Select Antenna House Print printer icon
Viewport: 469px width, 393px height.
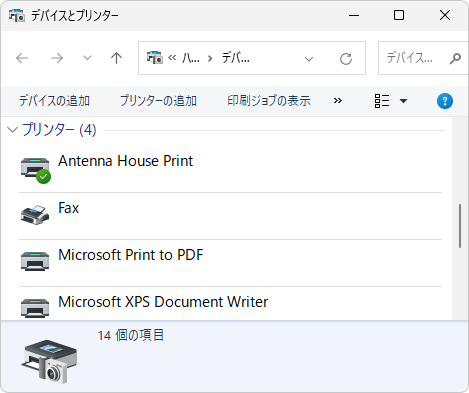(x=35, y=170)
